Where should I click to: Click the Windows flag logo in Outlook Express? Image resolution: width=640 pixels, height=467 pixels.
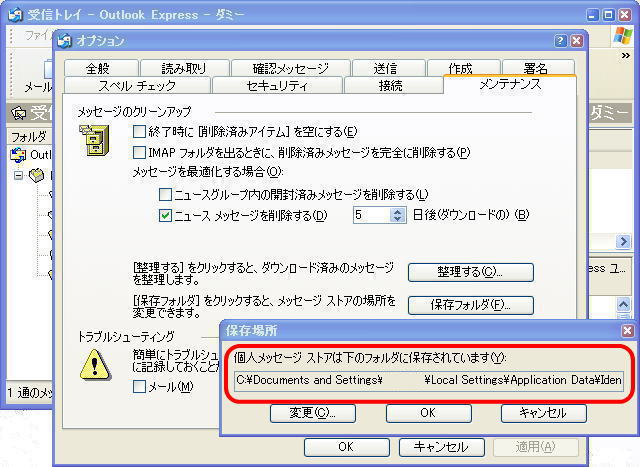pyautogui.click(x=622, y=36)
